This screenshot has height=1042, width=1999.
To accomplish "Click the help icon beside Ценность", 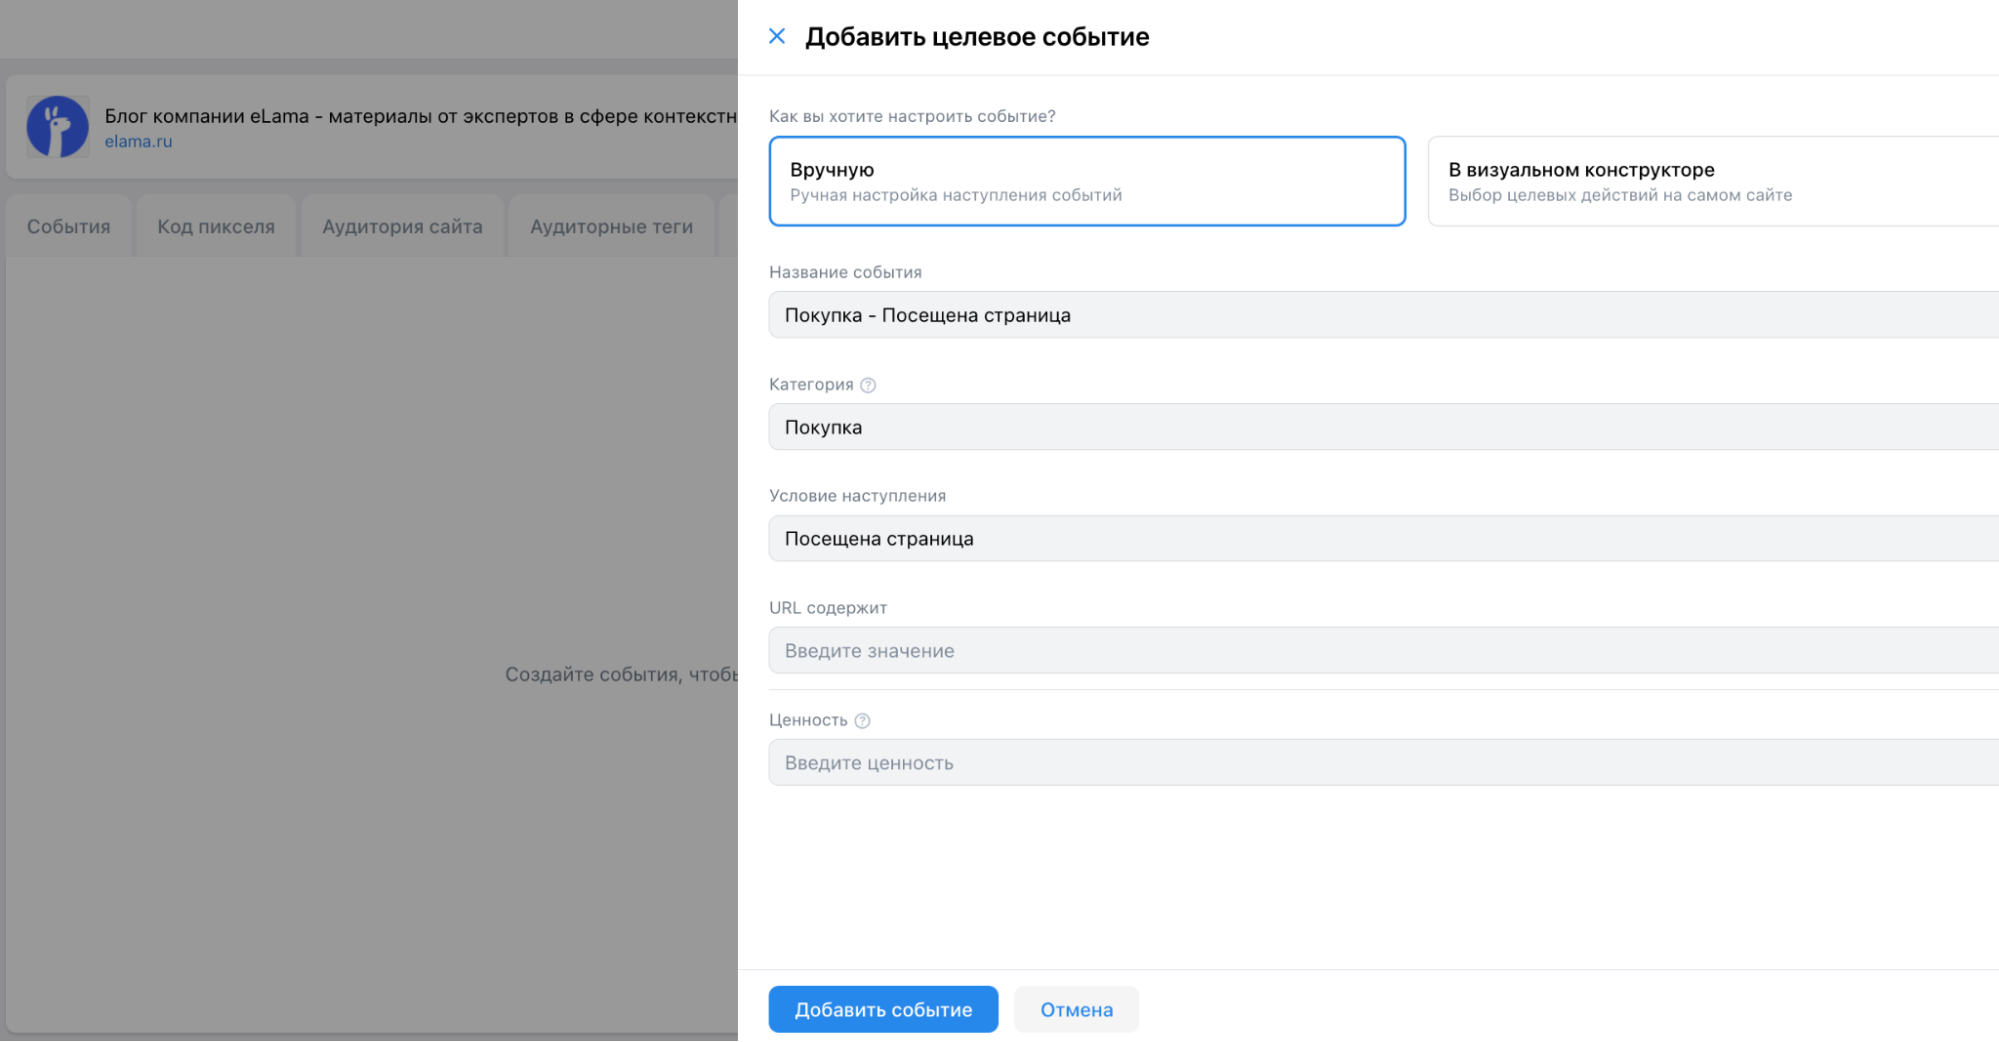I will click(x=864, y=720).
